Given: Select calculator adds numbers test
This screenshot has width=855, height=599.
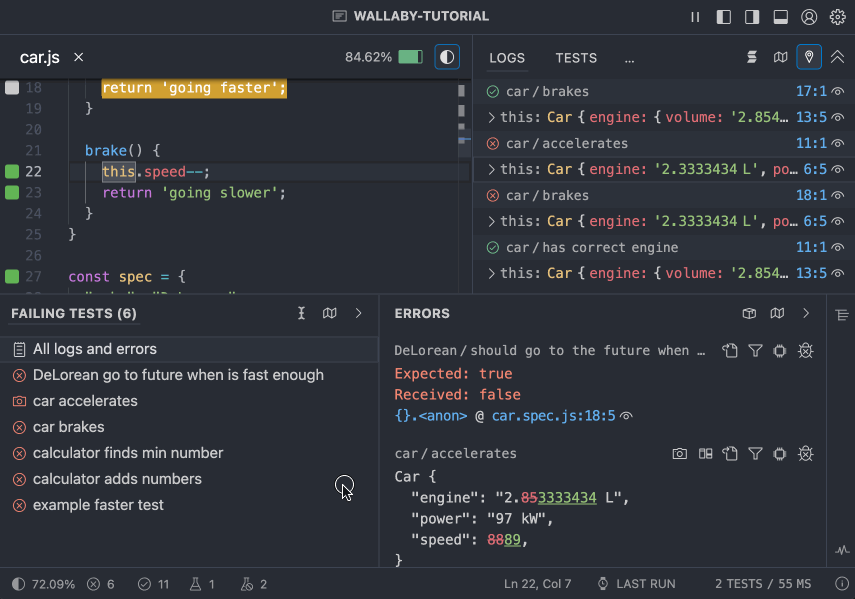Looking at the screenshot, I should click(189, 479).
